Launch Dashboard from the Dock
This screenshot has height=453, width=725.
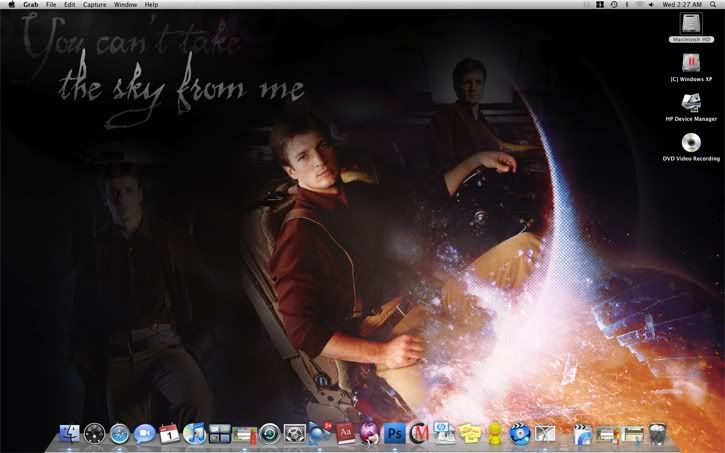point(94,435)
